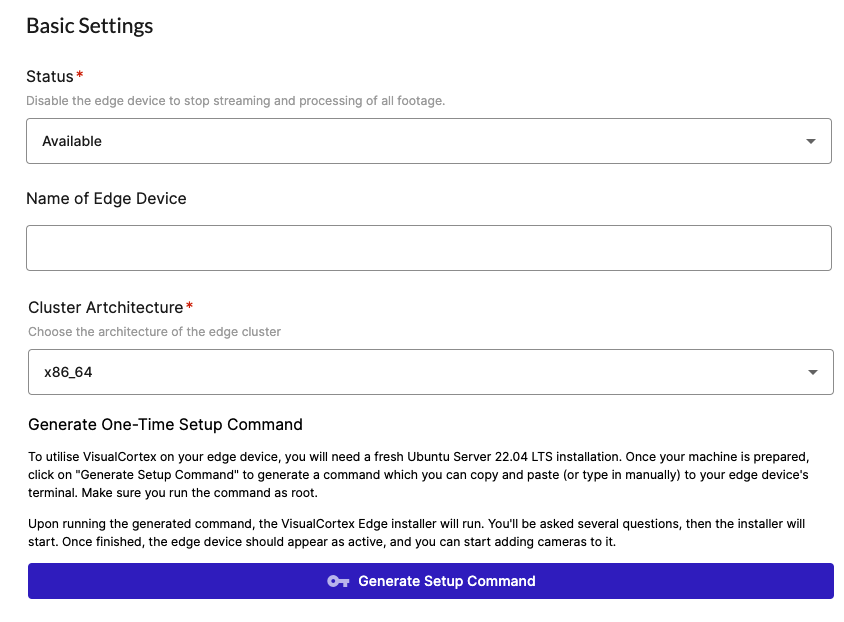Click the Generate One-Time Setup Command heading
This screenshot has width=844, height=622.
[165, 424]
